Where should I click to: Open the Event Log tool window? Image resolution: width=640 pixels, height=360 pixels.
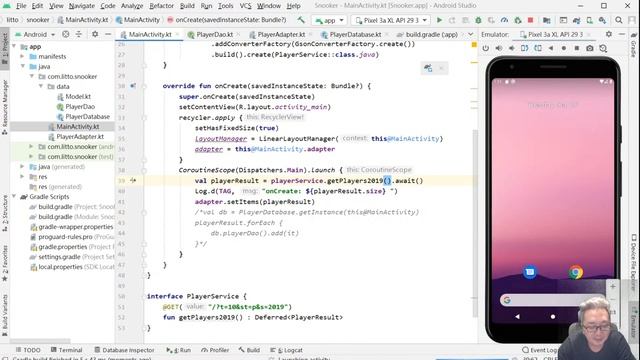coord(539,350)
